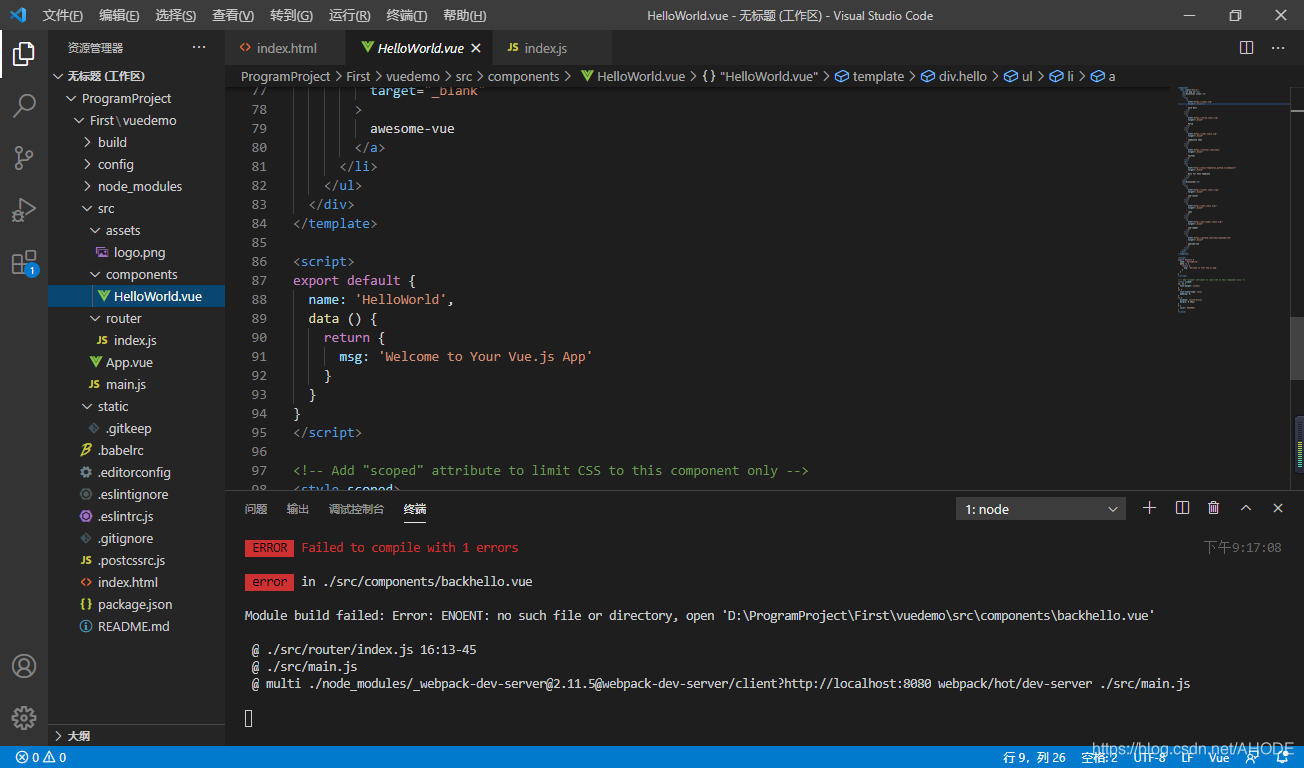
Task: Click the terminal input cursor line
Action: click(x=249, y=718)
